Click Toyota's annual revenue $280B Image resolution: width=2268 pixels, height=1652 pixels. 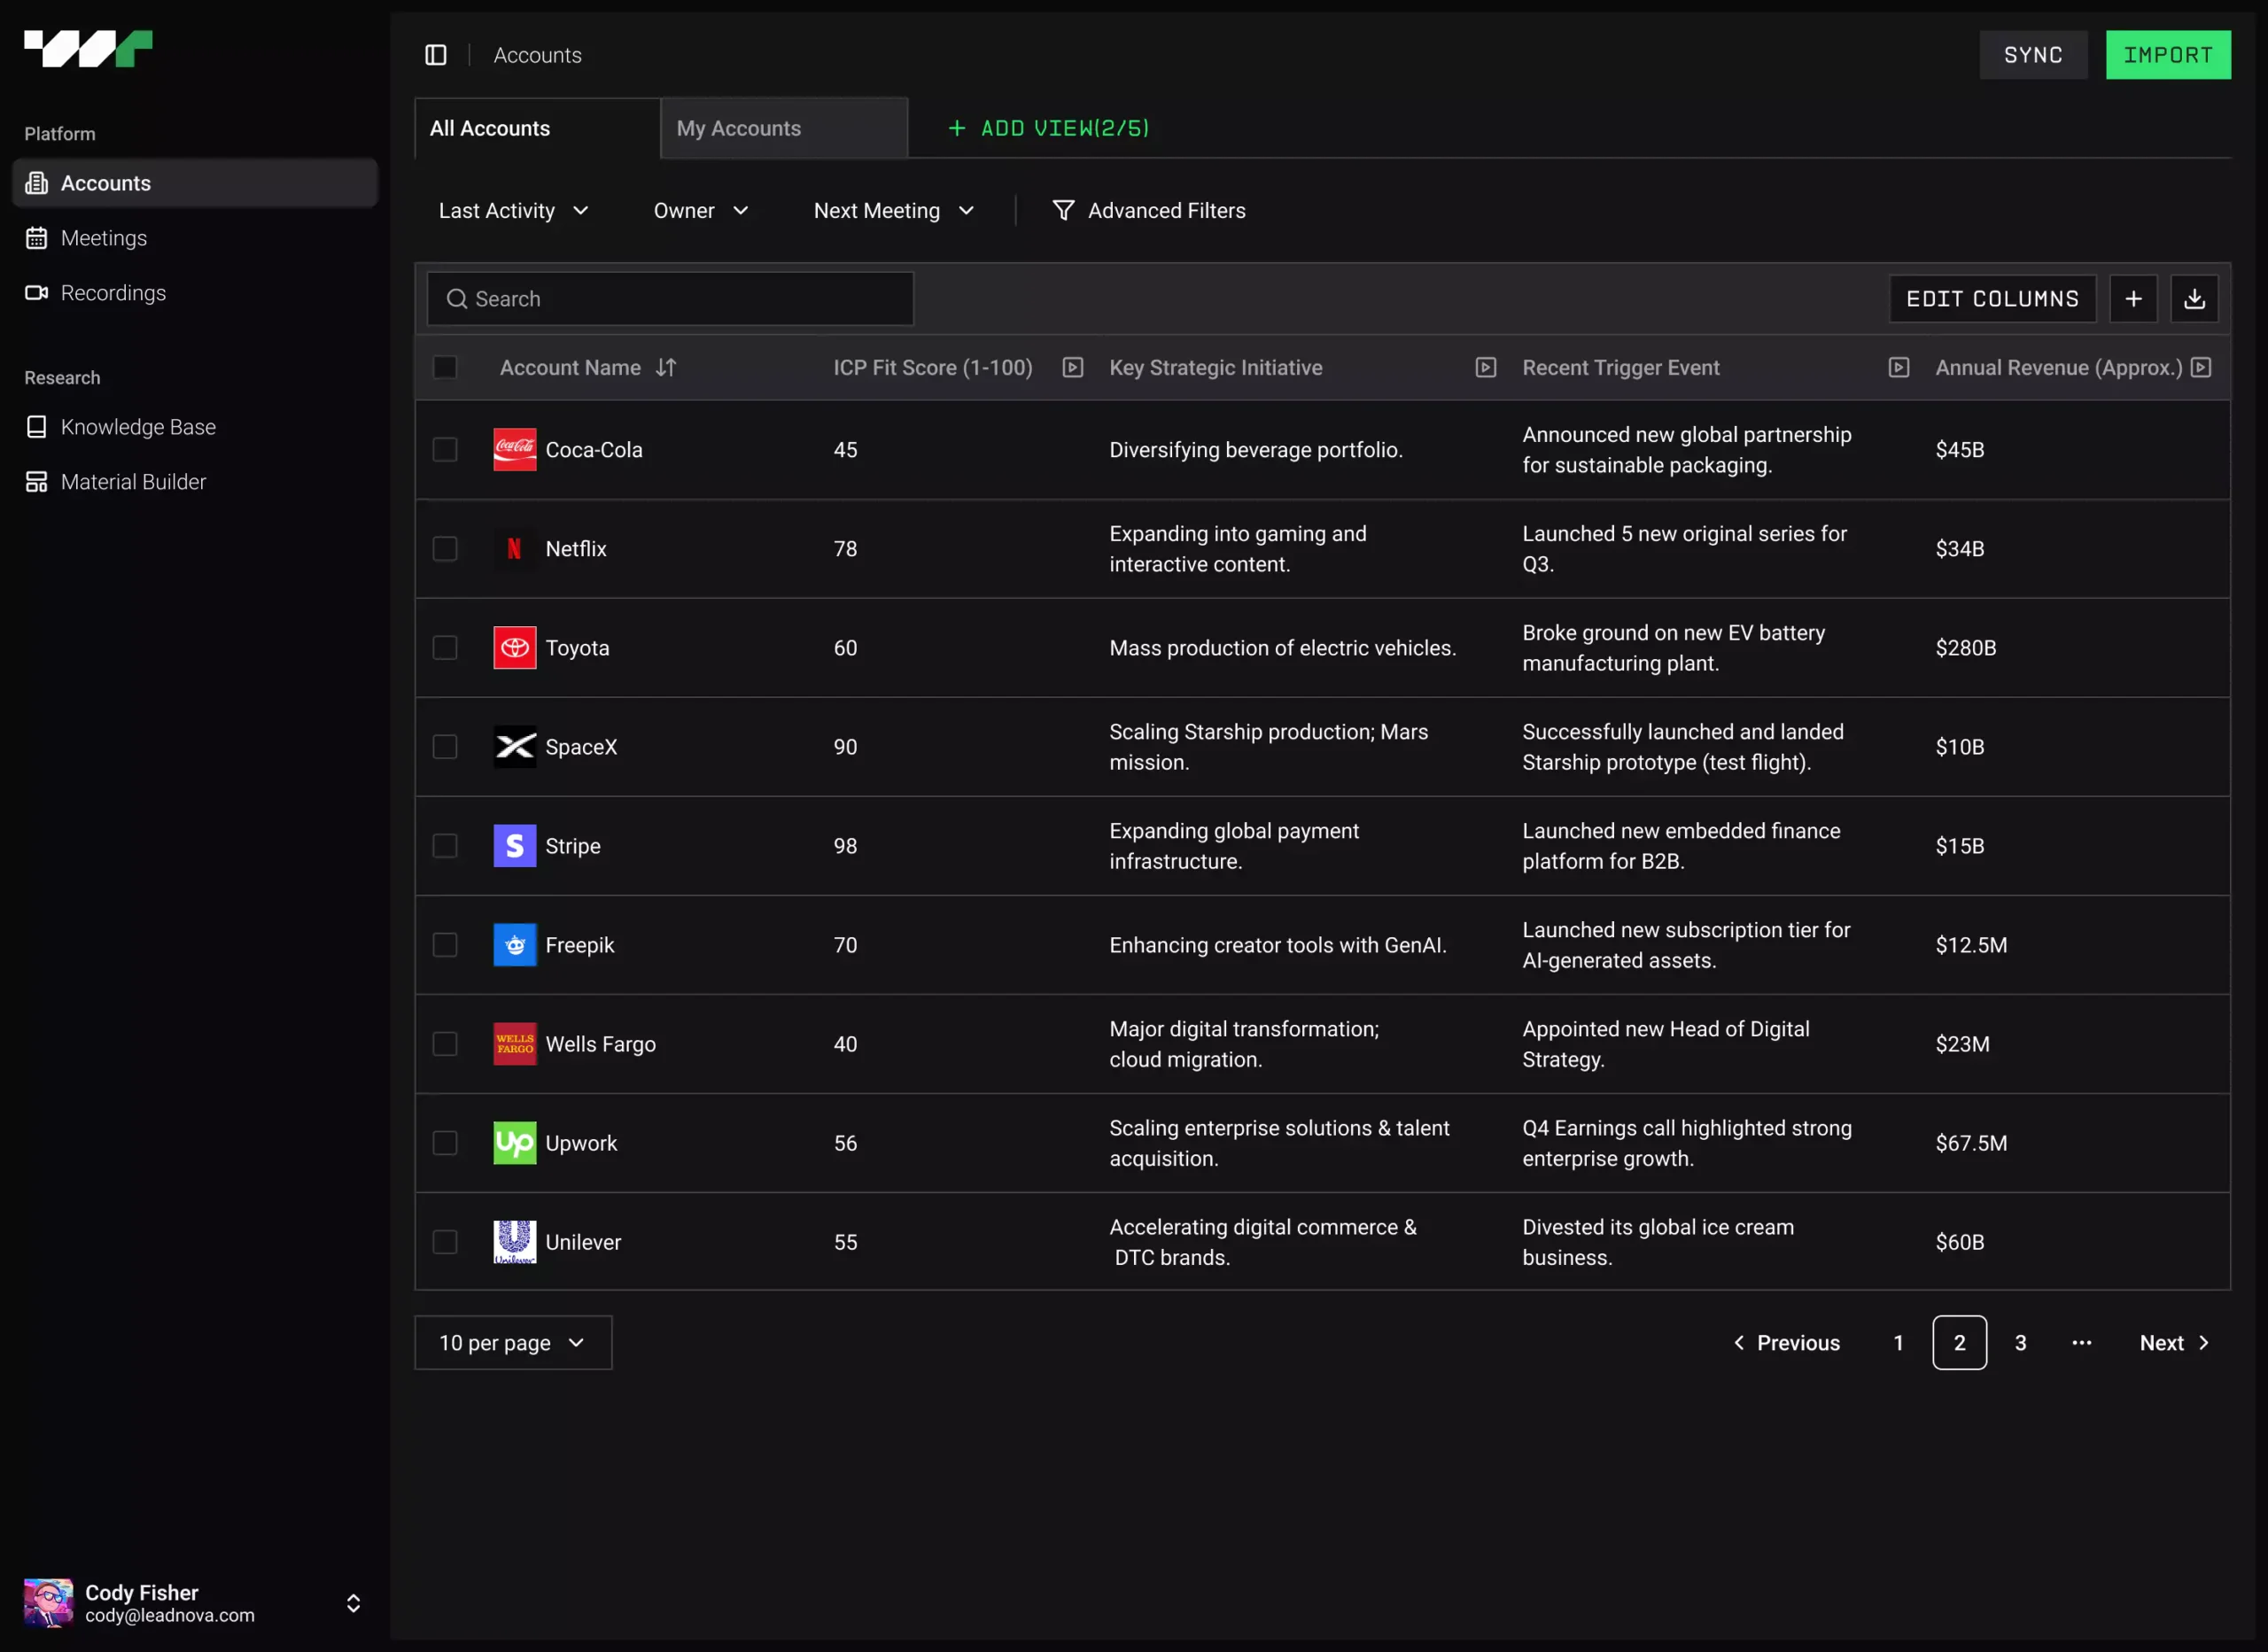coord(1965,648)
